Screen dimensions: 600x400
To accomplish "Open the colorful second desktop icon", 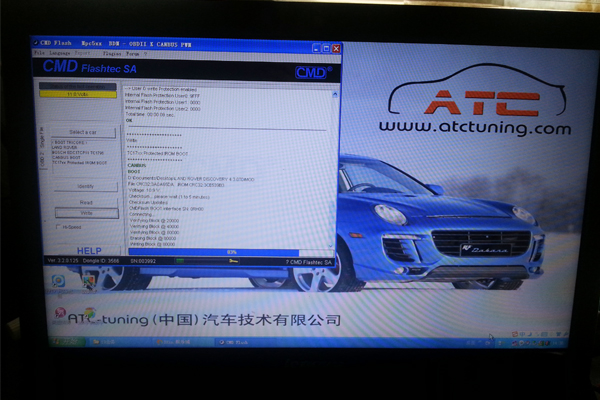I will click(x=89, y=283).
